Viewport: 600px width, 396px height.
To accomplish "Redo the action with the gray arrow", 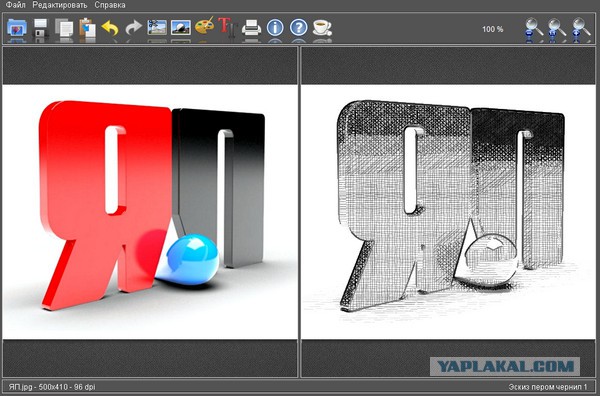I will 134,28.
